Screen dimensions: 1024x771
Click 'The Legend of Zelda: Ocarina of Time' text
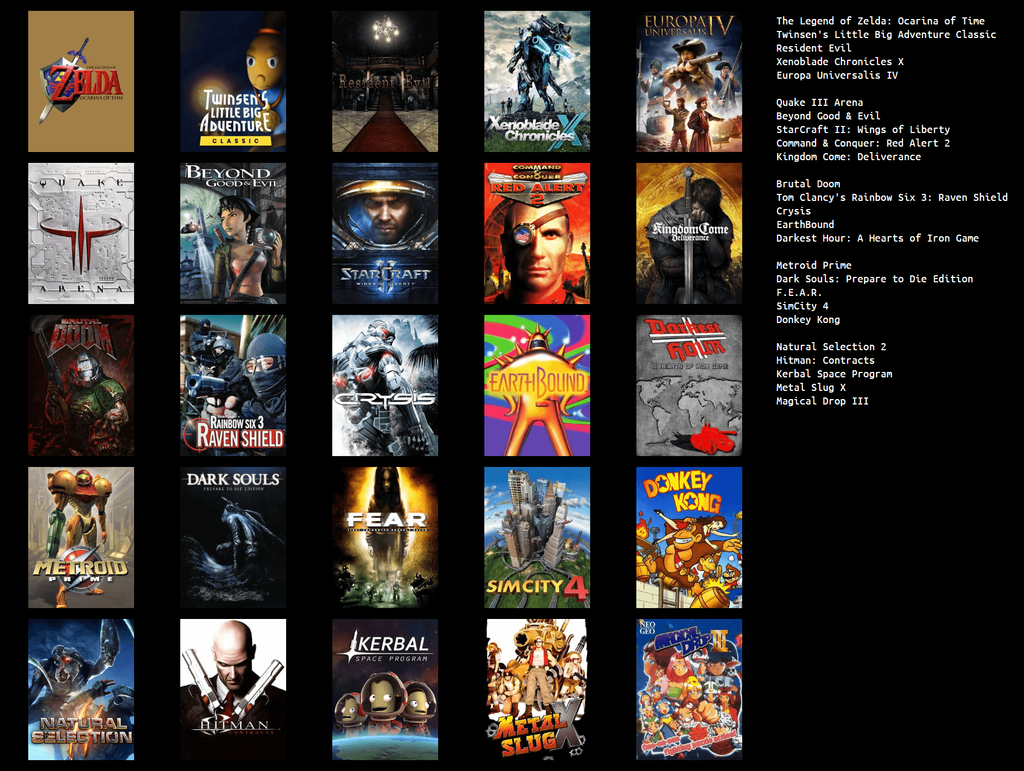tap(880, 21)
